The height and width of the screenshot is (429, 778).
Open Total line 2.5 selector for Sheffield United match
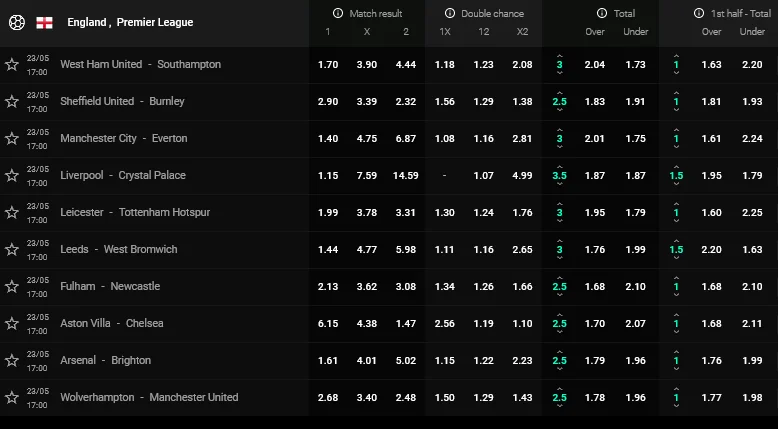click(x=560, y=101)
